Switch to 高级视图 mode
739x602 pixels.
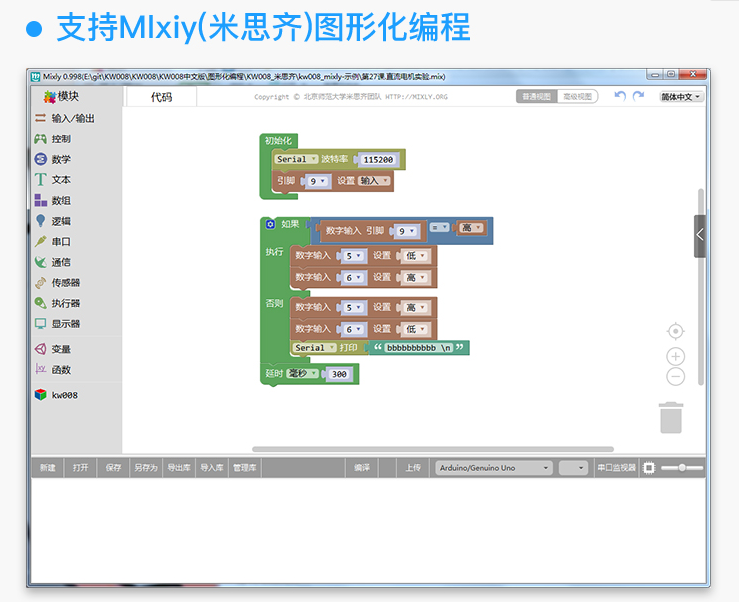(x=577, y=97)
